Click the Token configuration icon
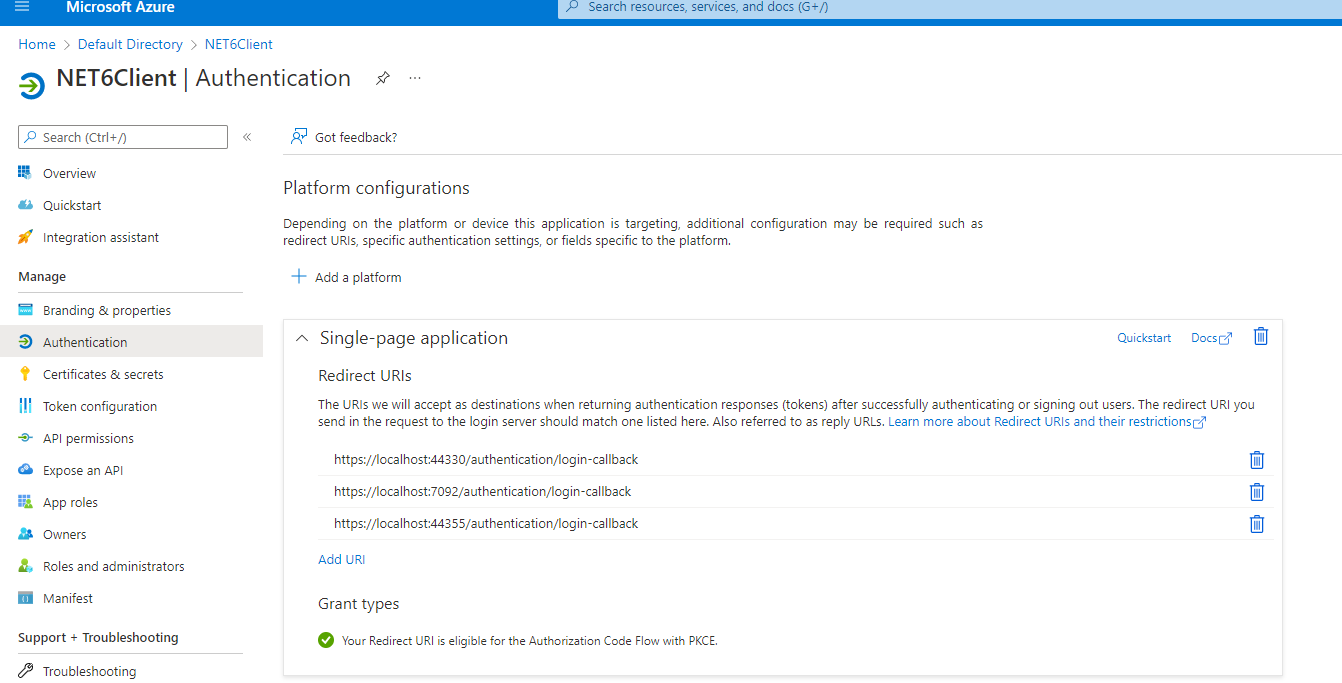Image resolution: width=1342 pixels, height=683 pixels. [25, 406]
